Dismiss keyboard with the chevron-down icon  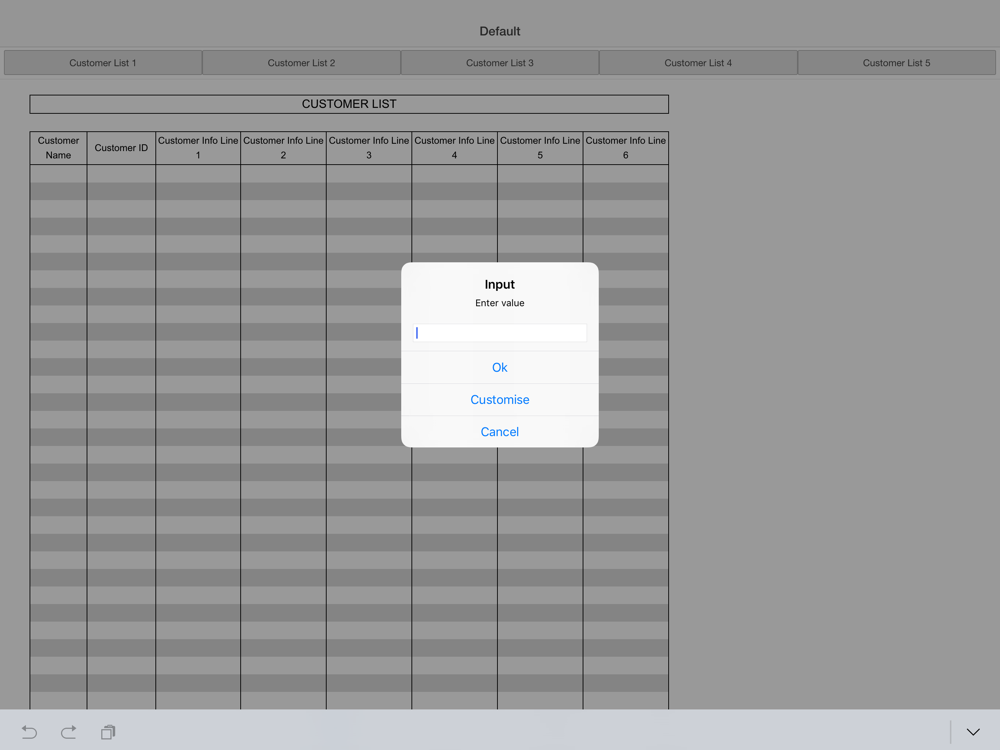coord(973,732)
